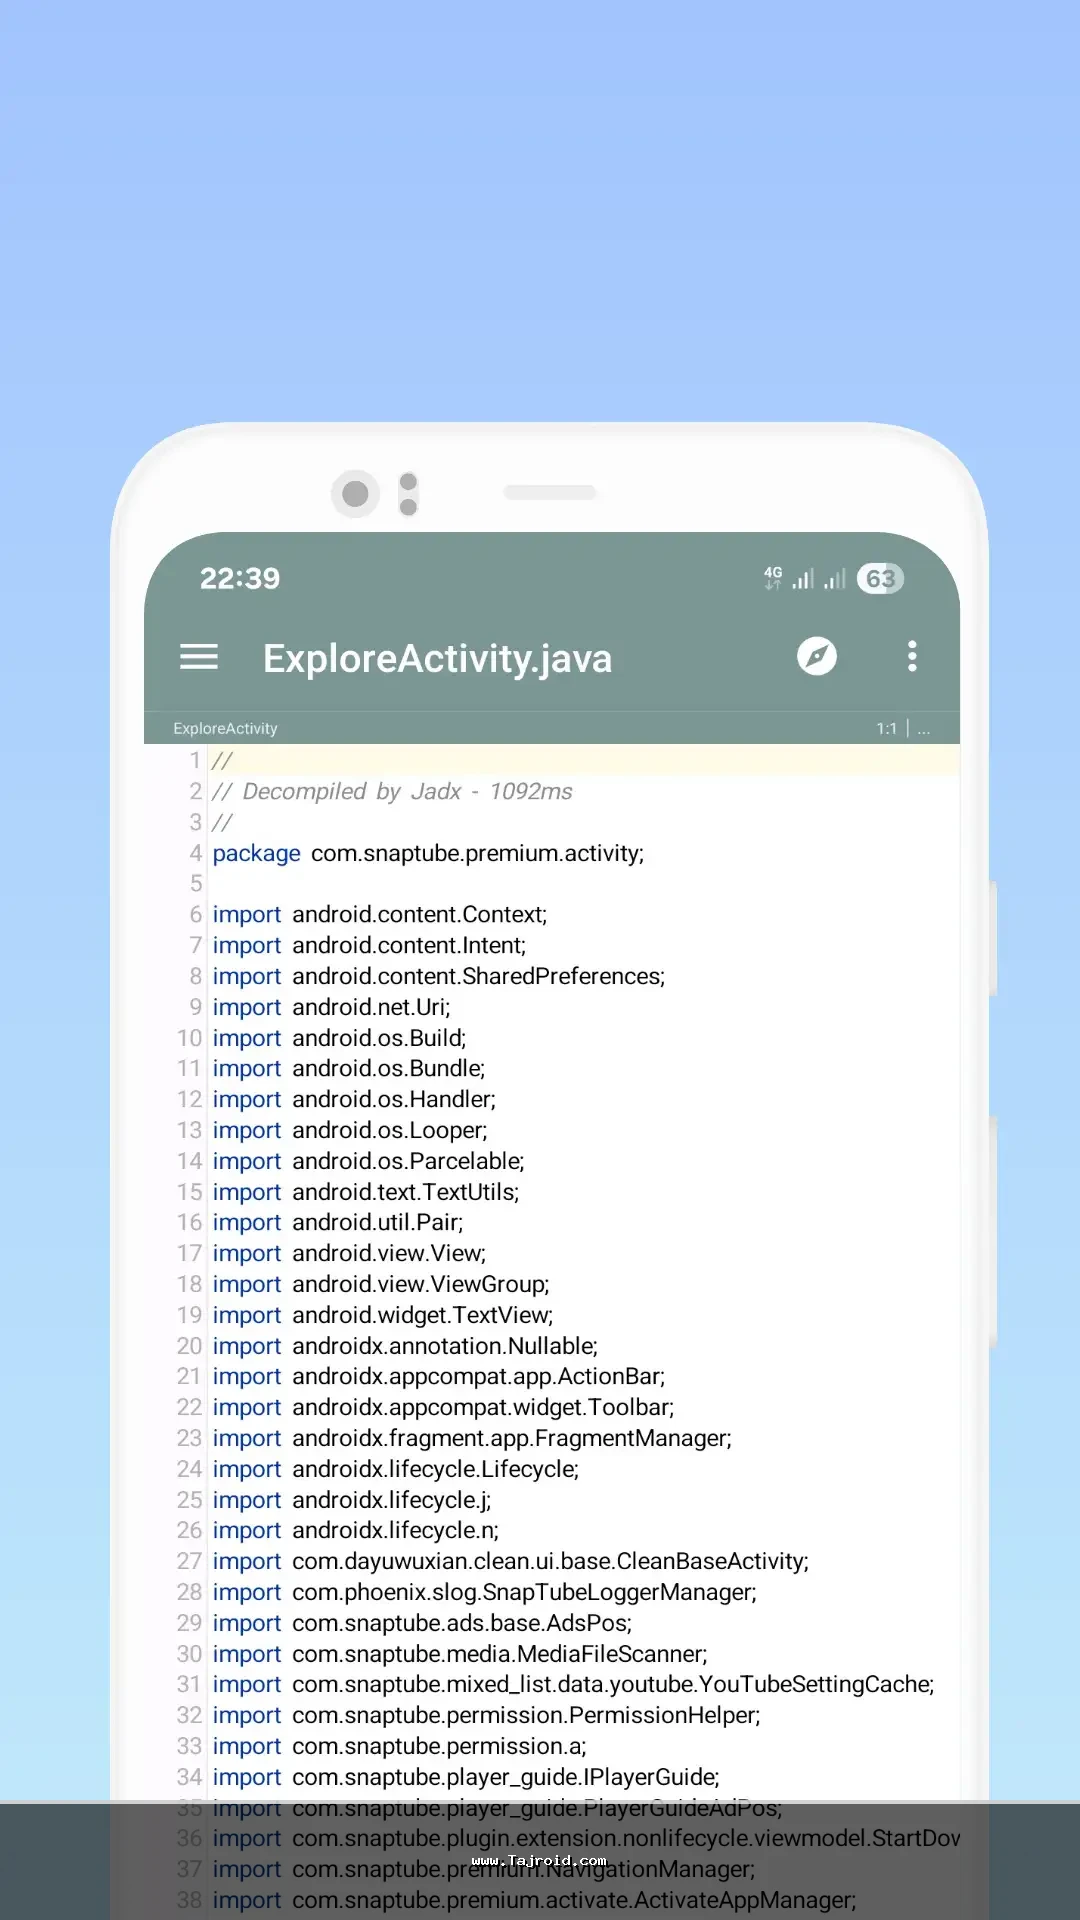Open the hamburger navigation menu
This screenshot has height=1920, width=1080.
[x=199, y=658]
